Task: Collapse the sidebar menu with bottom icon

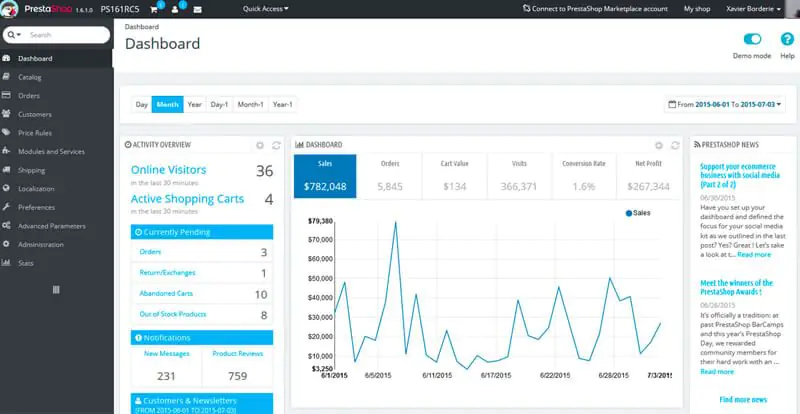Action: [x=56, y=289]
